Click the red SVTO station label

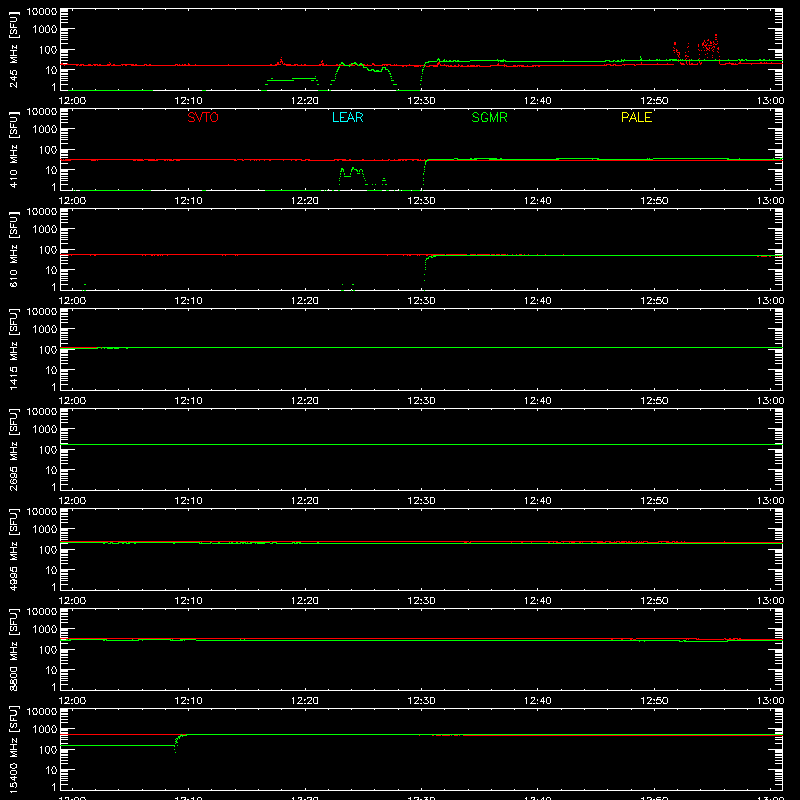click(x=203, y=117)
